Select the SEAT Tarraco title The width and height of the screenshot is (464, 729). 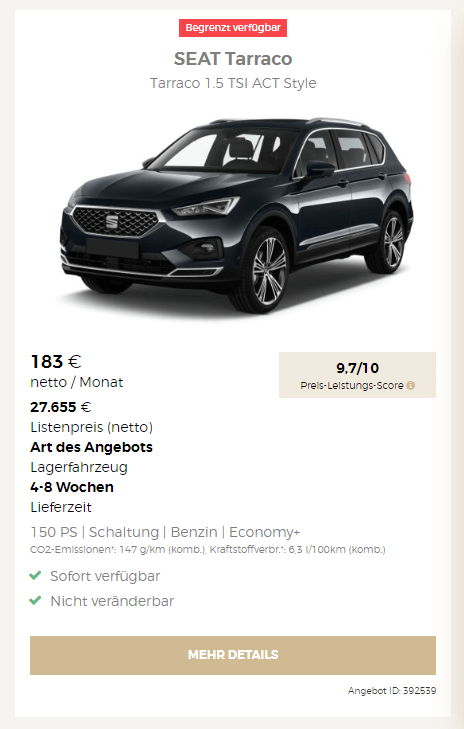233,59
